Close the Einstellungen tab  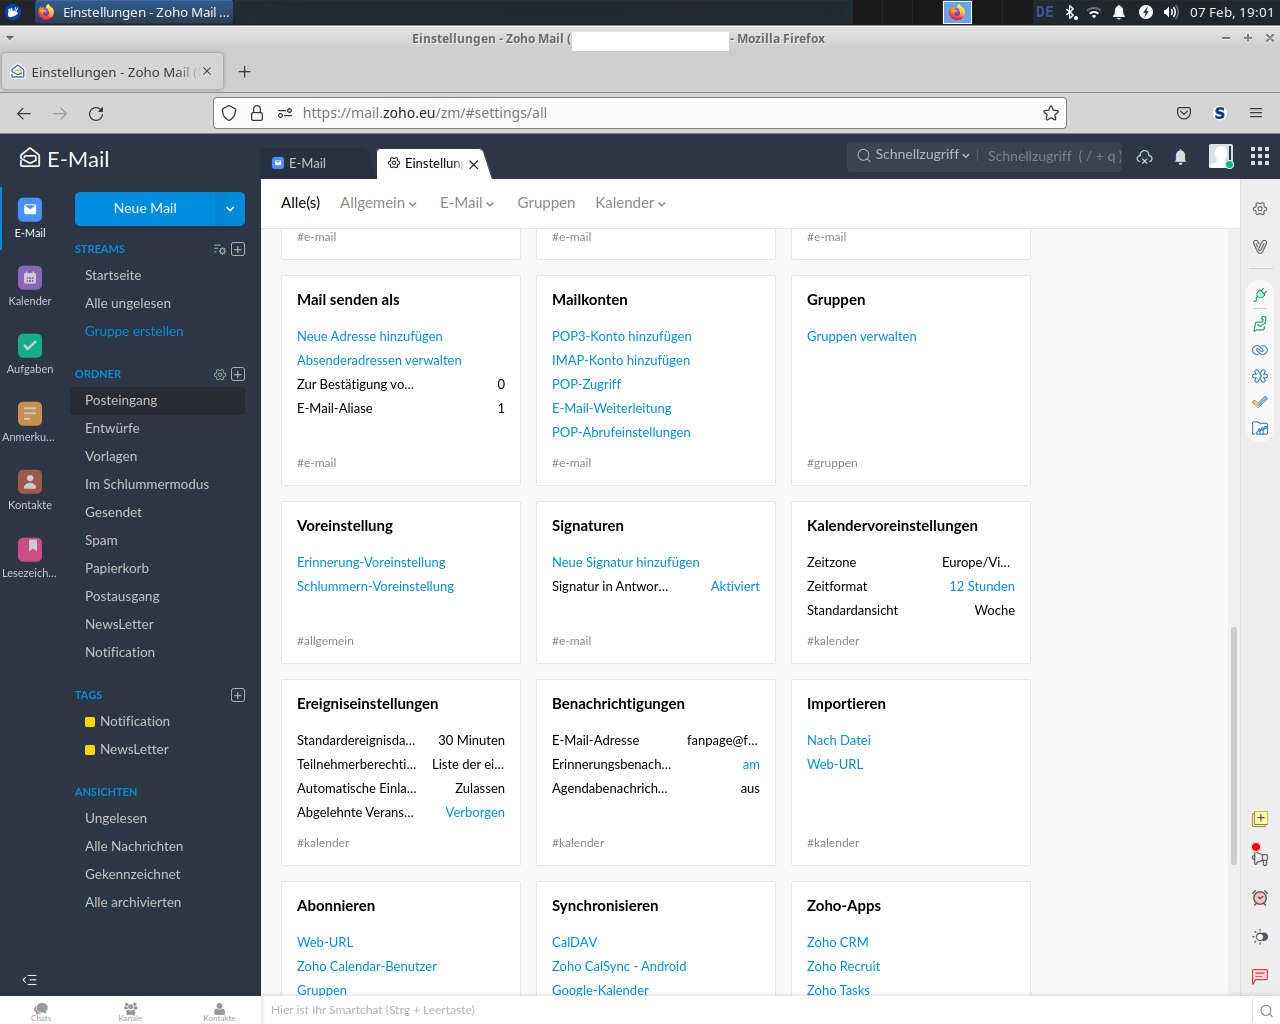tap(474, 164)
